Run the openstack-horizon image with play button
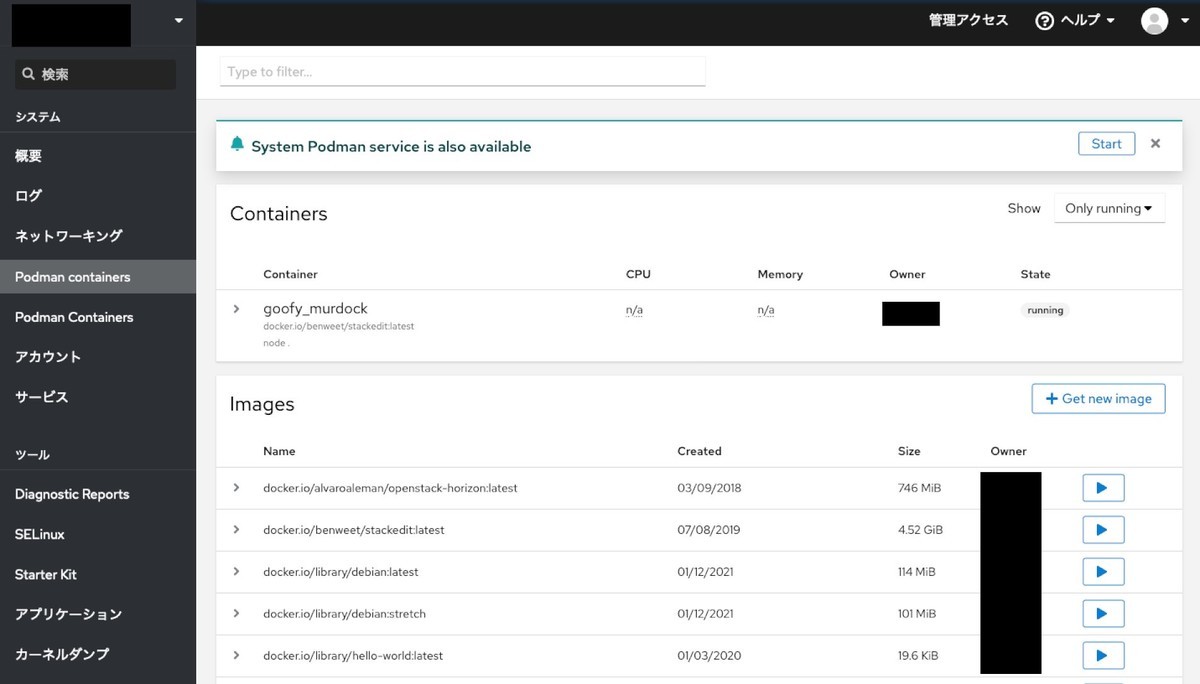Viewport: 1200px width, 684px height. [x=1103, y=488]
